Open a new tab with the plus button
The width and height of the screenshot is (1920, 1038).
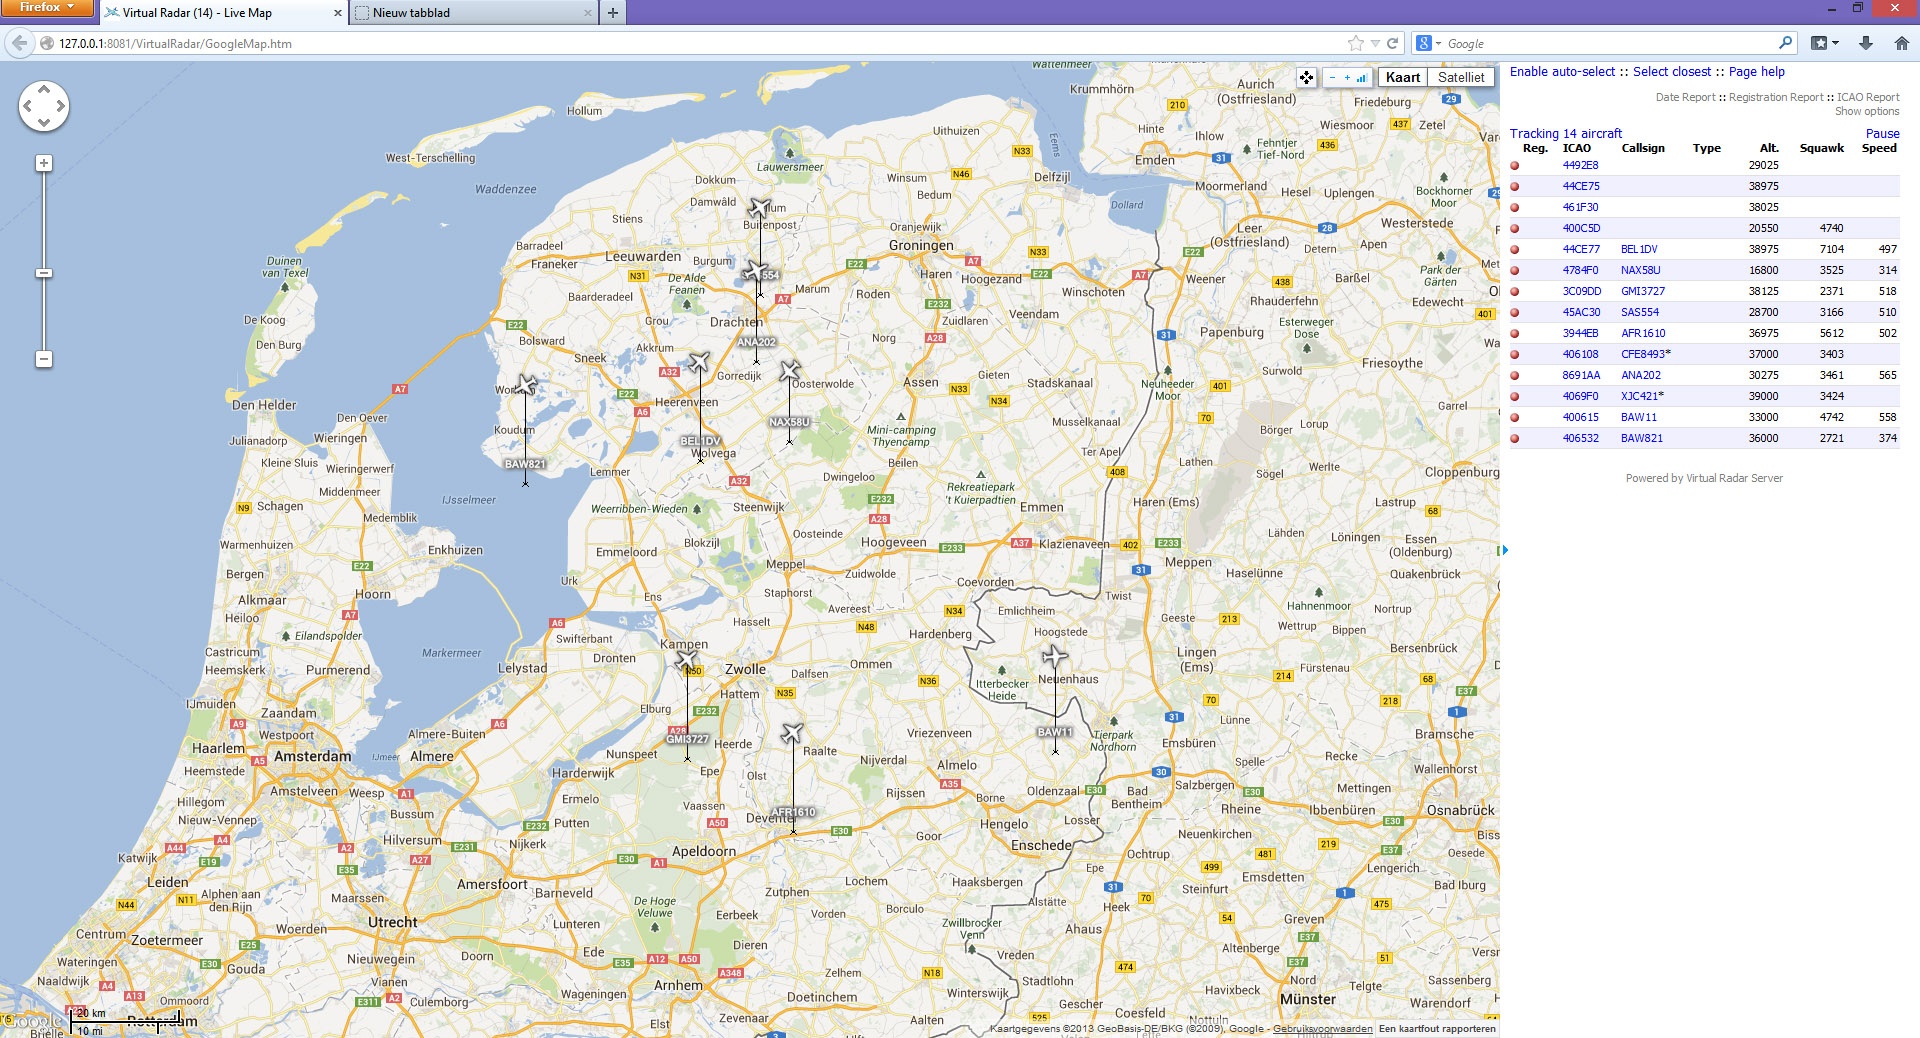613,13
